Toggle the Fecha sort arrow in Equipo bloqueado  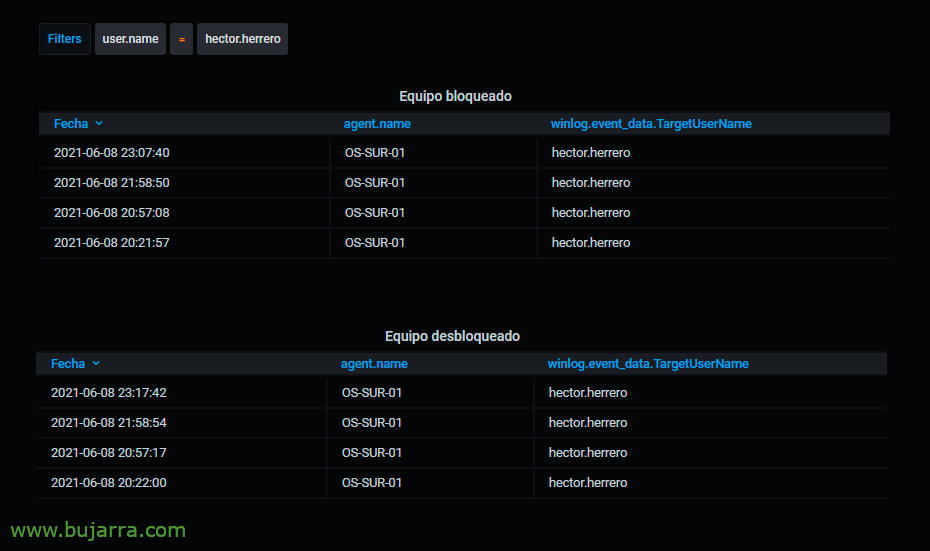(x=99, y=123)
